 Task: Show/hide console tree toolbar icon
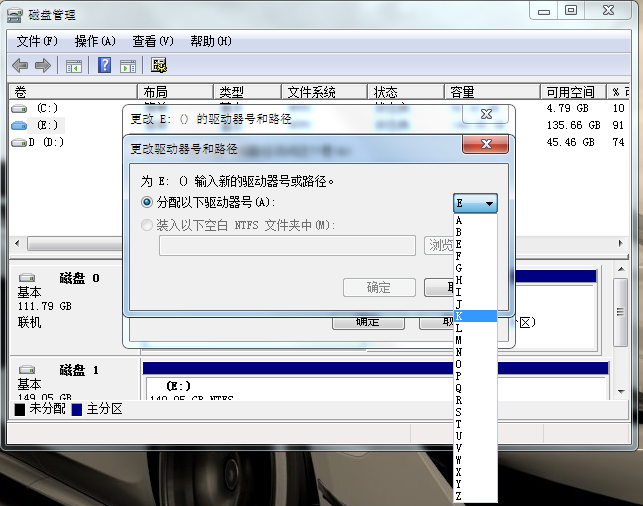(x=74, y=66)
